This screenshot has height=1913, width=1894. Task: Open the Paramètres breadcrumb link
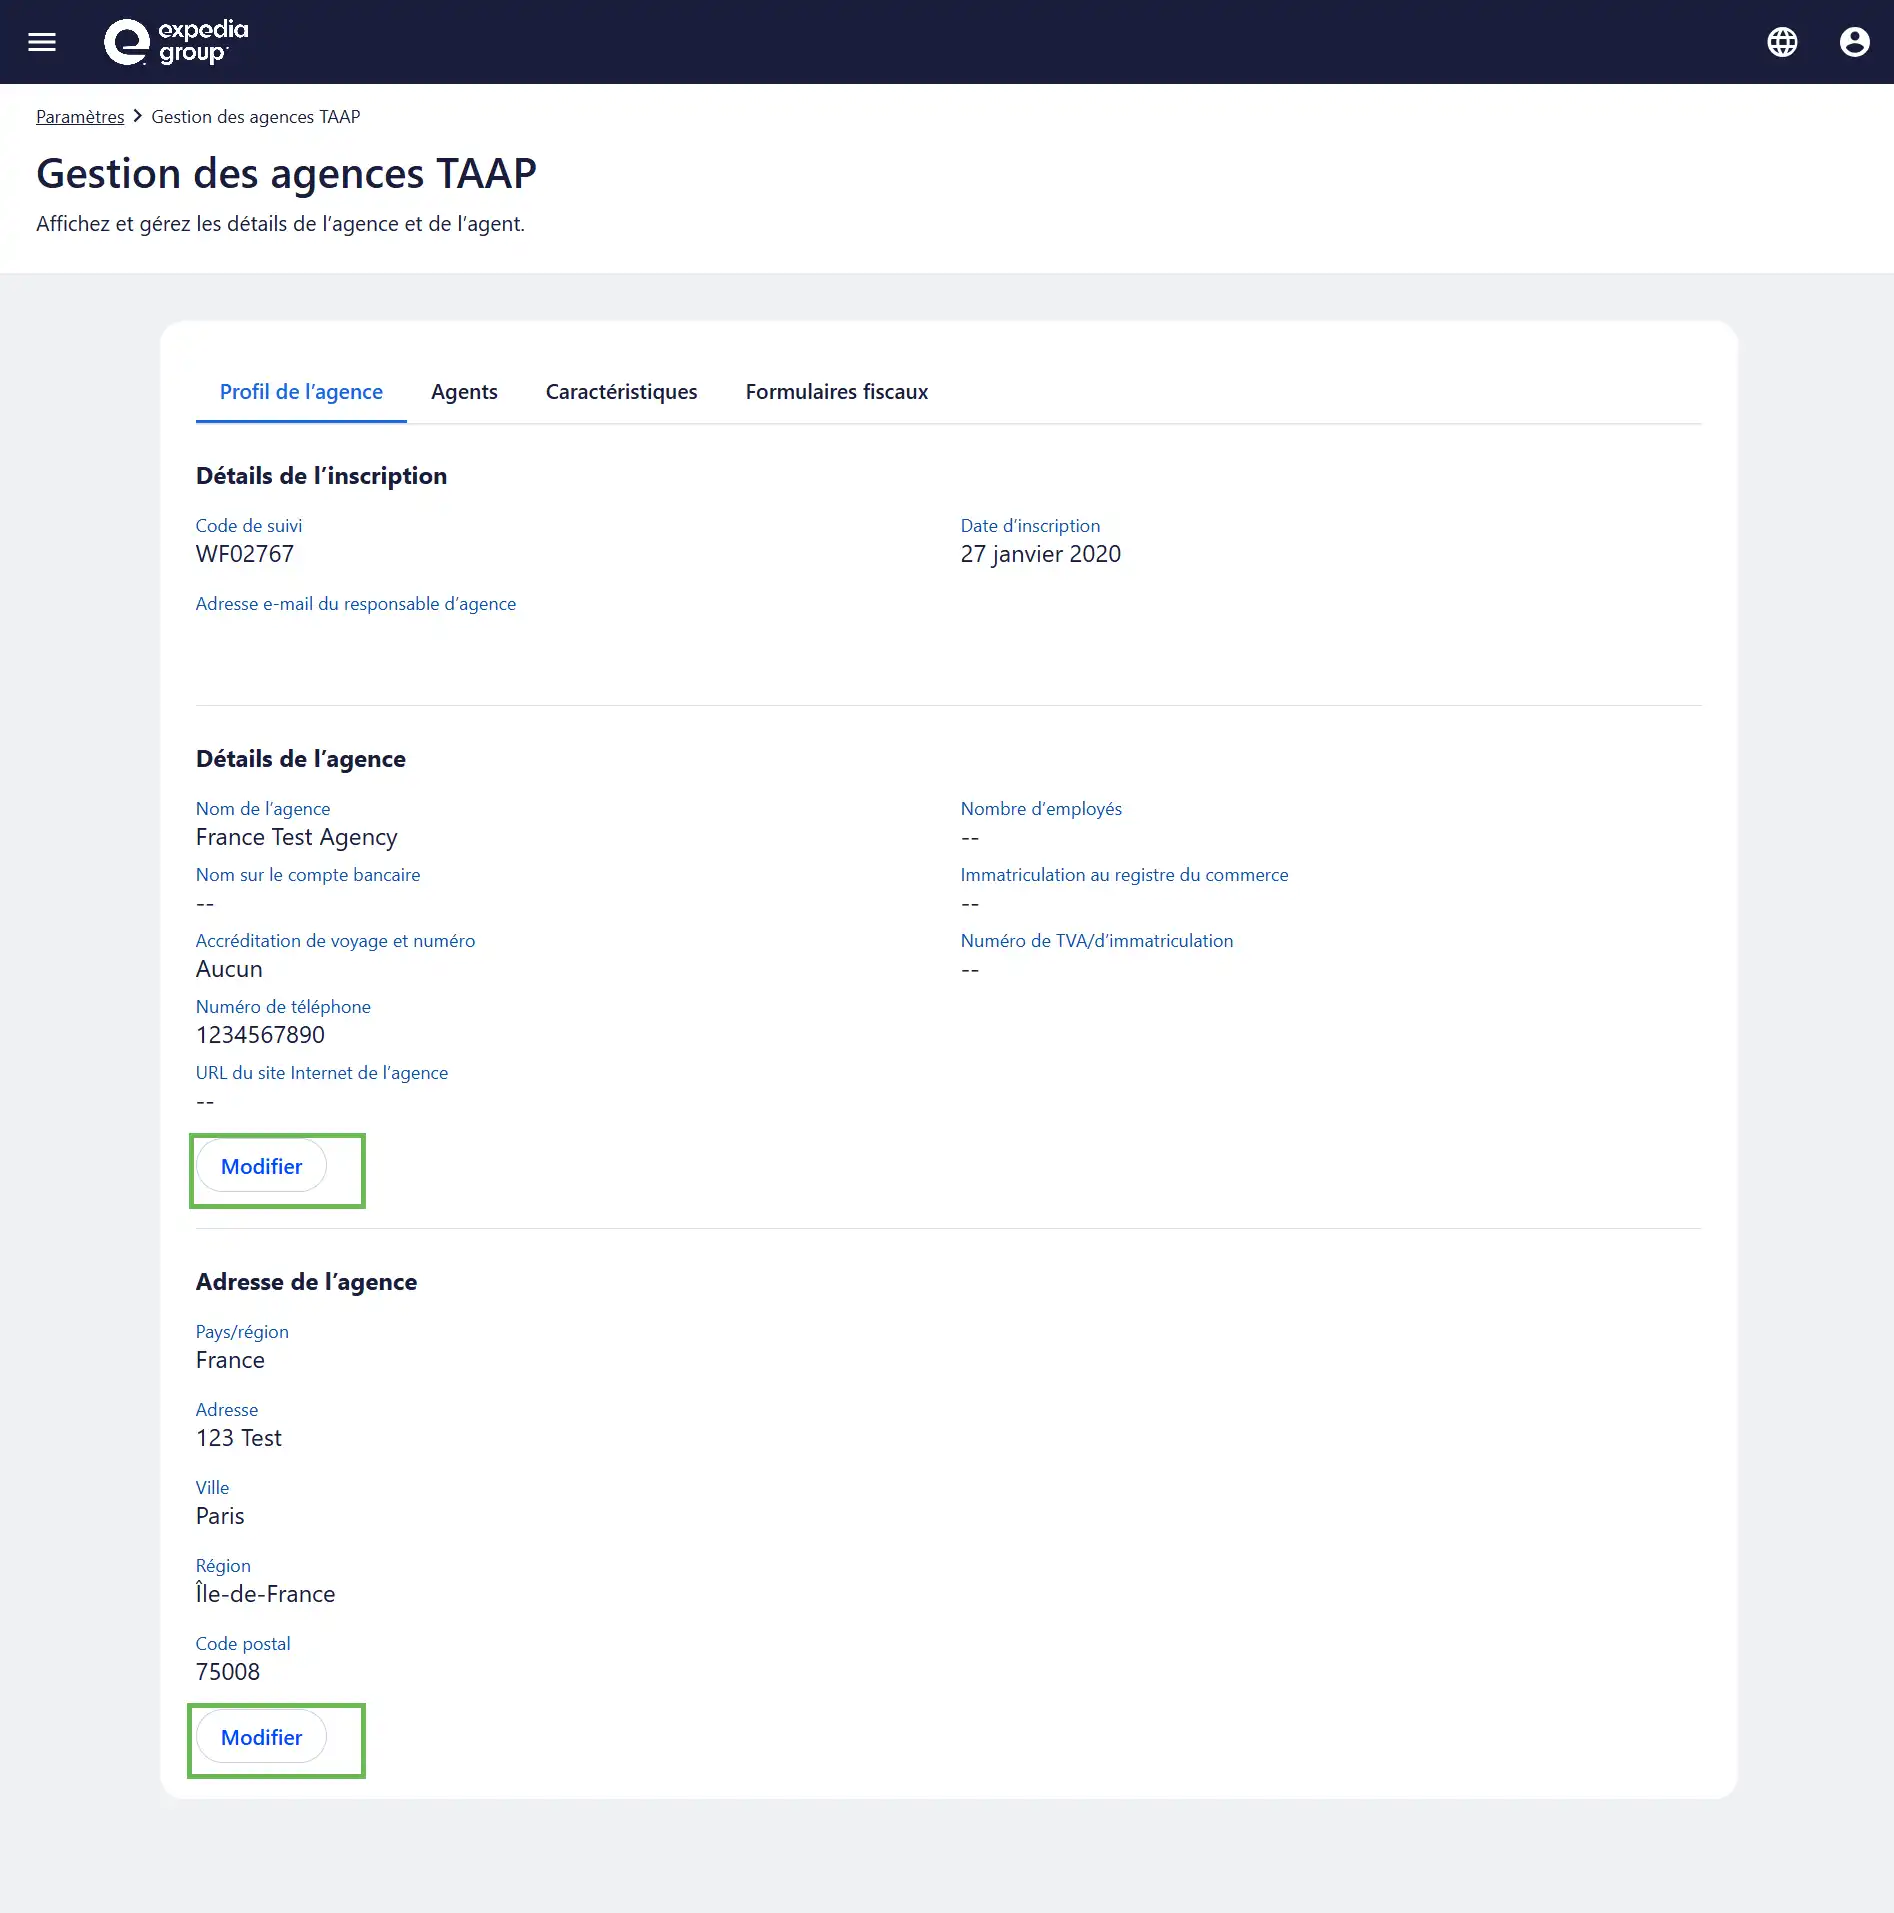(x=80, y=116)
